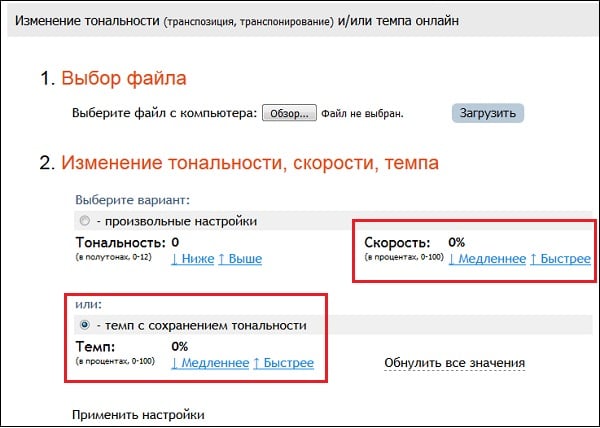Select the произвольные настройки radio button
This screenshot has width=600, height=428.
coord(84,221)
